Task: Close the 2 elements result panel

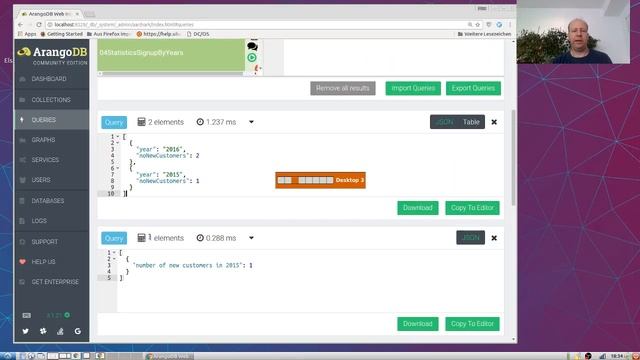Action: [x=494, y=122]
